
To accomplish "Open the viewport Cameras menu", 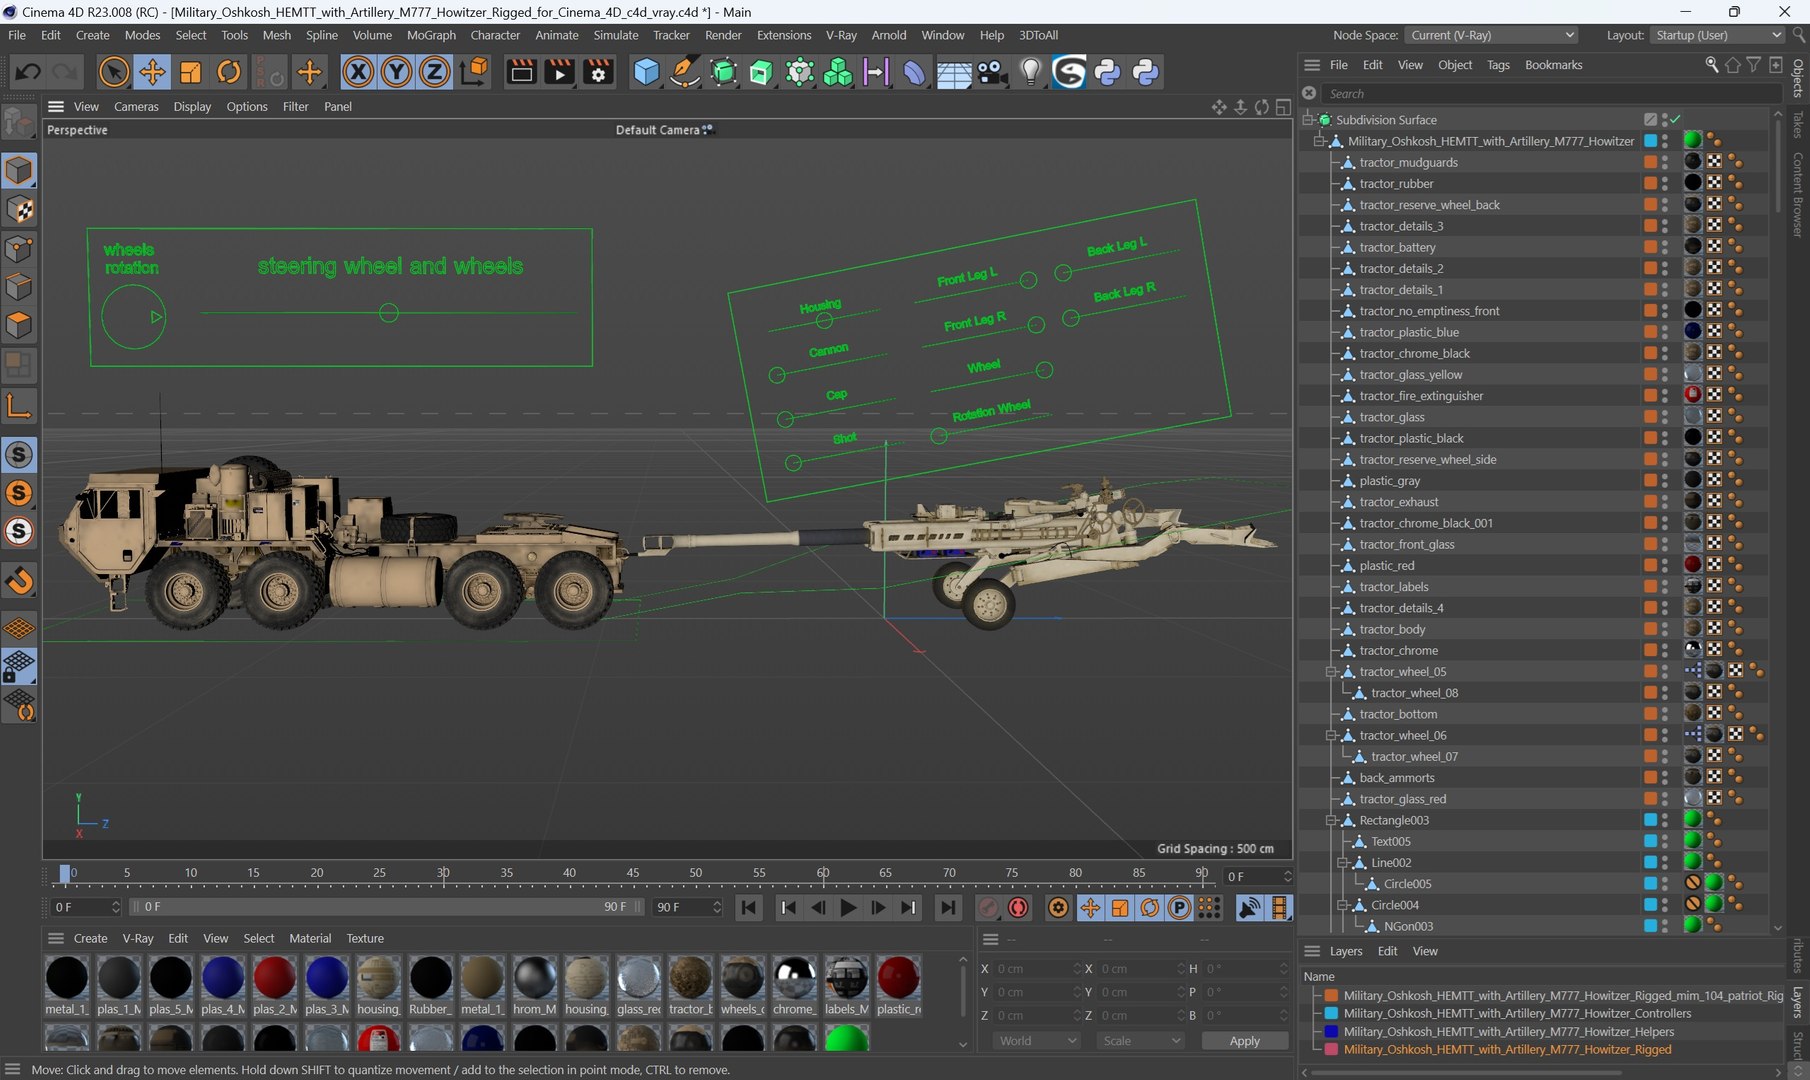I will [136, 106].
